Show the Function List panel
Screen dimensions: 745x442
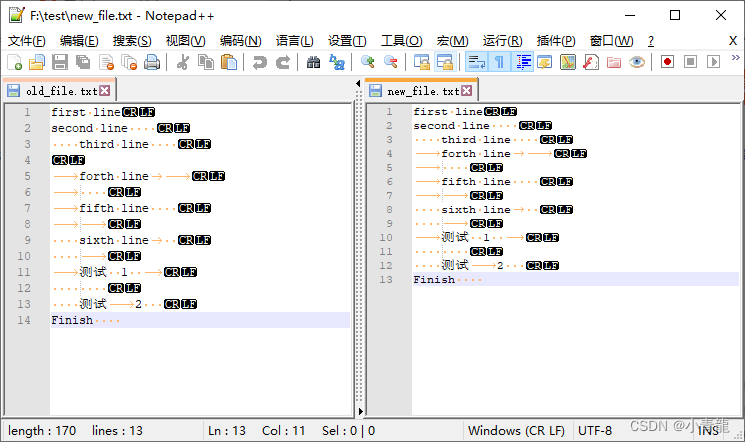[591, 62]
